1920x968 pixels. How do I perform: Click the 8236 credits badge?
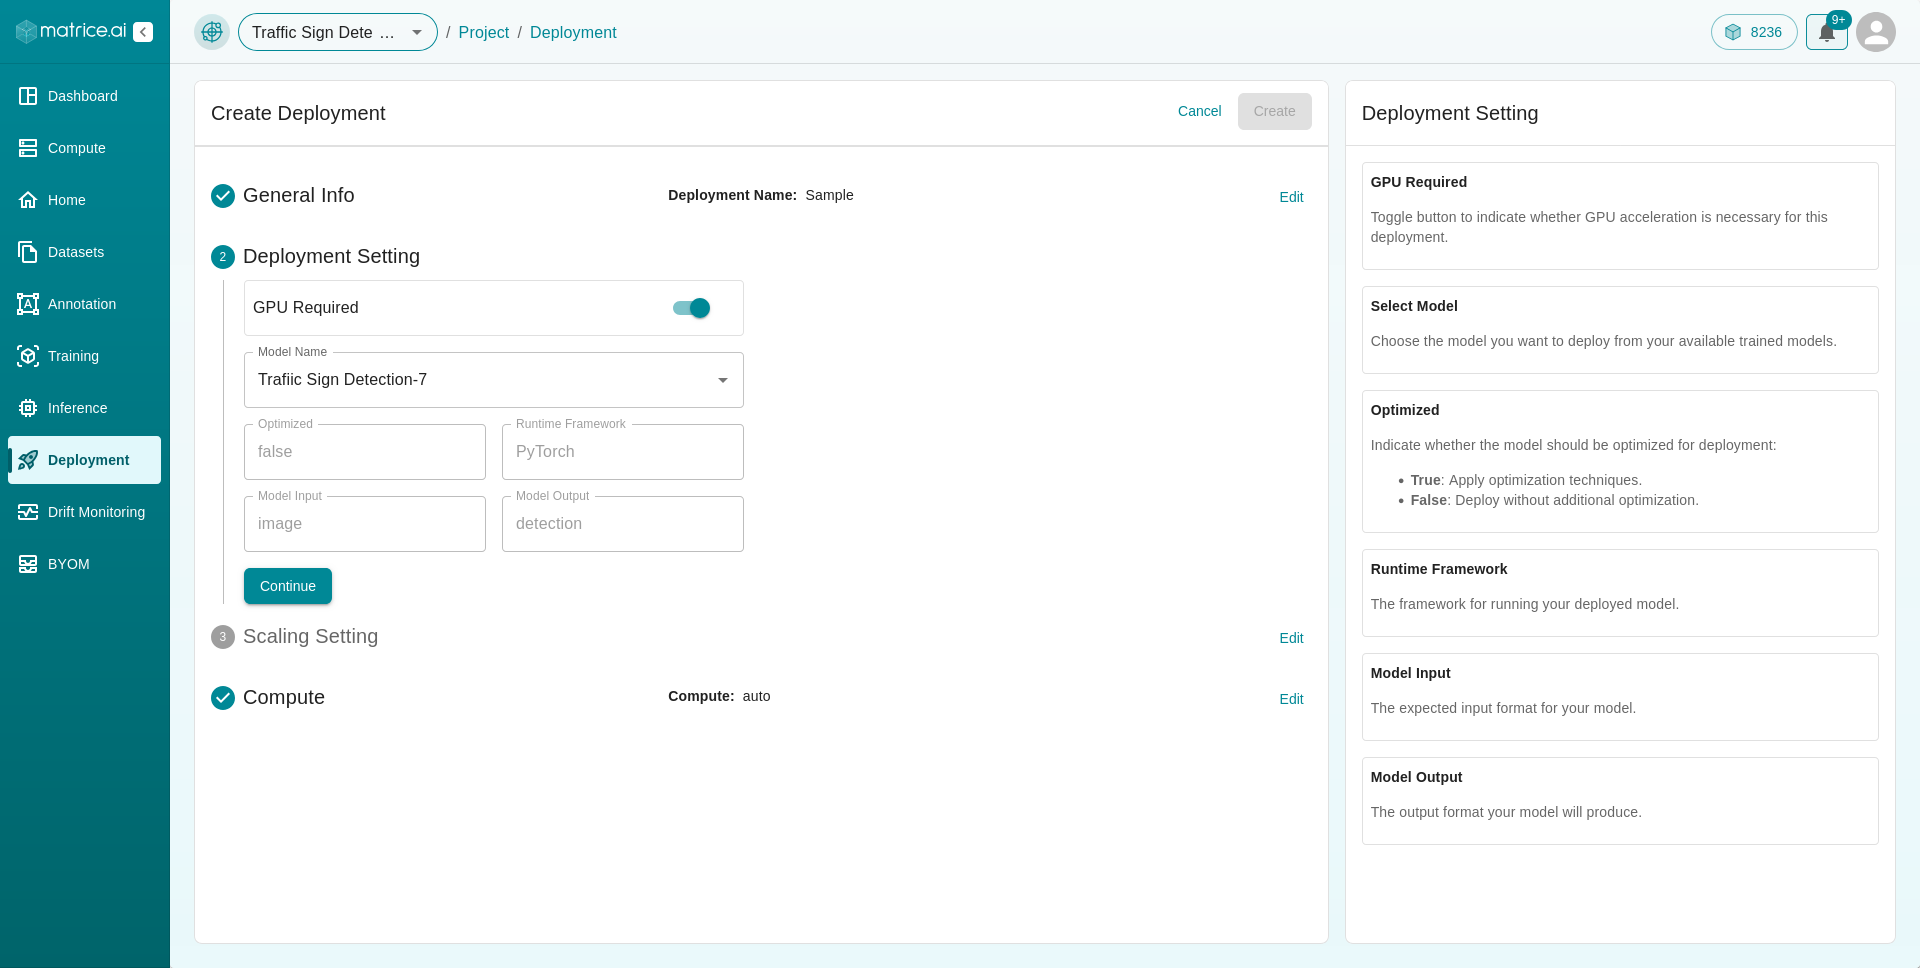point(1754,32)
